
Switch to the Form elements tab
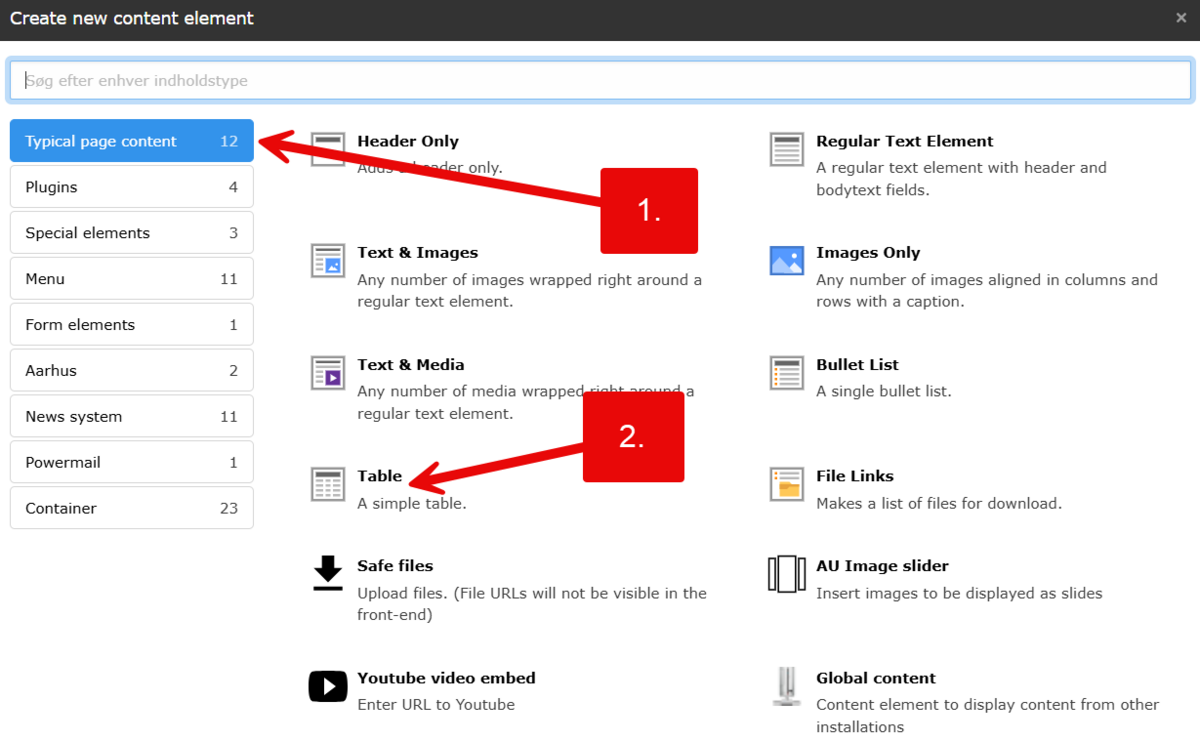131,325
